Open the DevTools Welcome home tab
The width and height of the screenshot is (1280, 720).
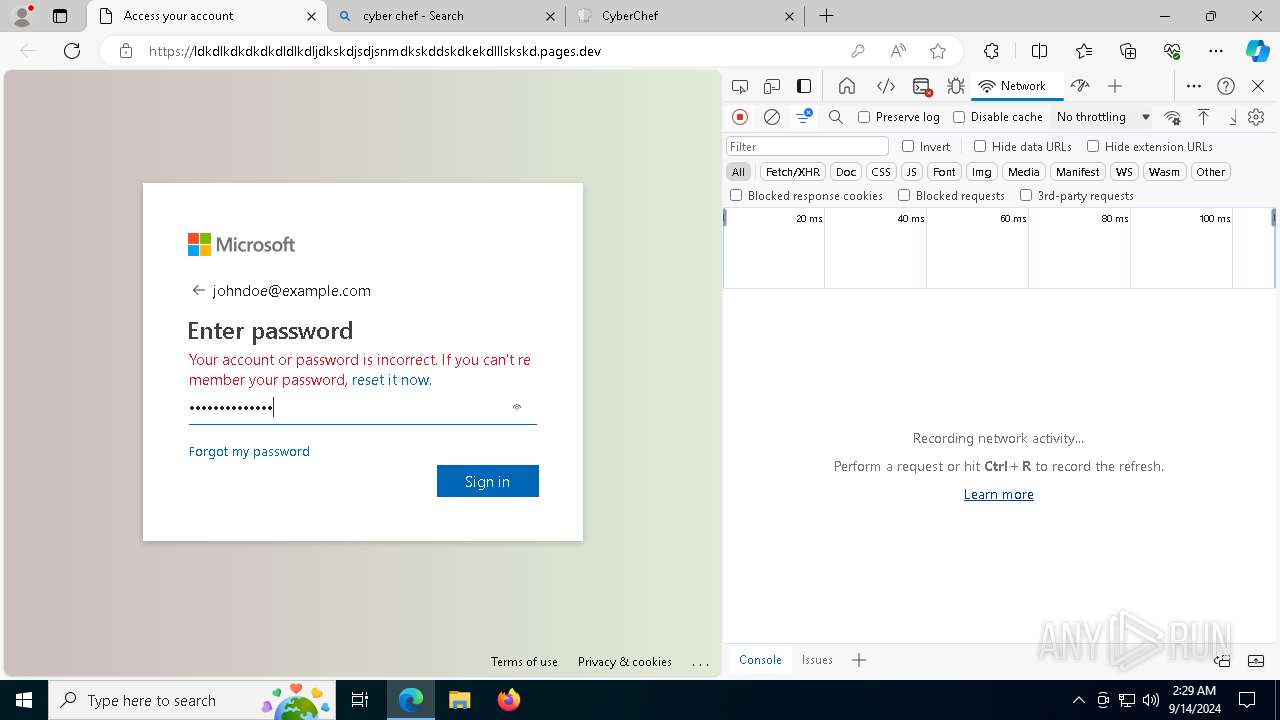[846, 86]
